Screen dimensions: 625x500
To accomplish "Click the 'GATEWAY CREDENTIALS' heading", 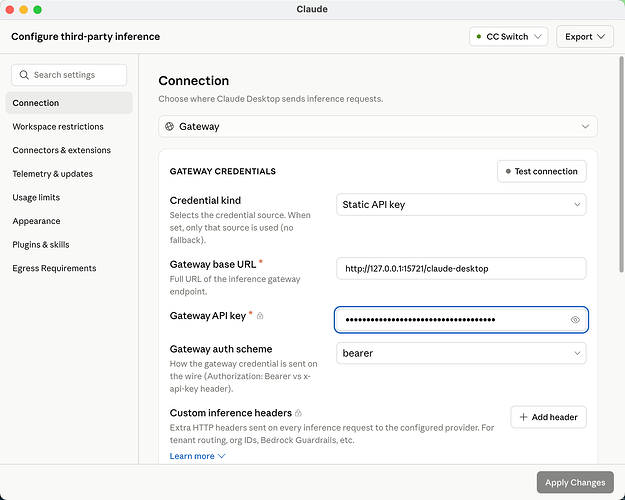I will pos(222,171).
